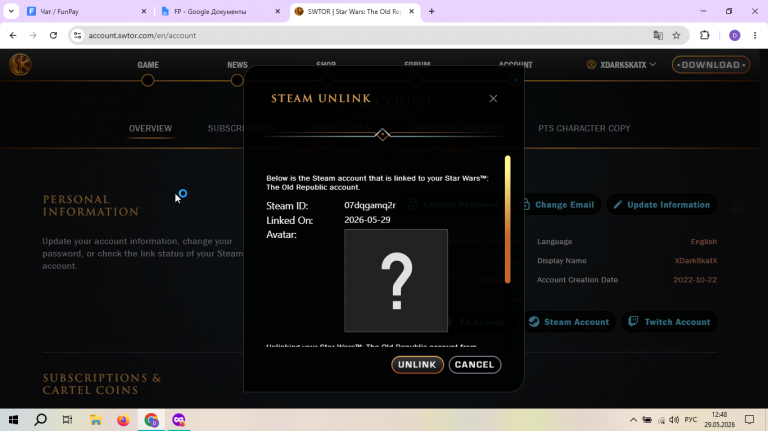Screen dimensions: 768x431
Task: Bookmark this page with the star icon
Action: pyautogui.click(x=676, y=35)
